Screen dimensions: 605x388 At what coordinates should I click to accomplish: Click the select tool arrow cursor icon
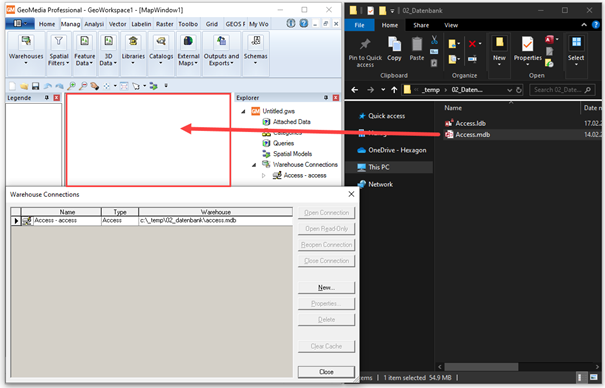point(136,86)
